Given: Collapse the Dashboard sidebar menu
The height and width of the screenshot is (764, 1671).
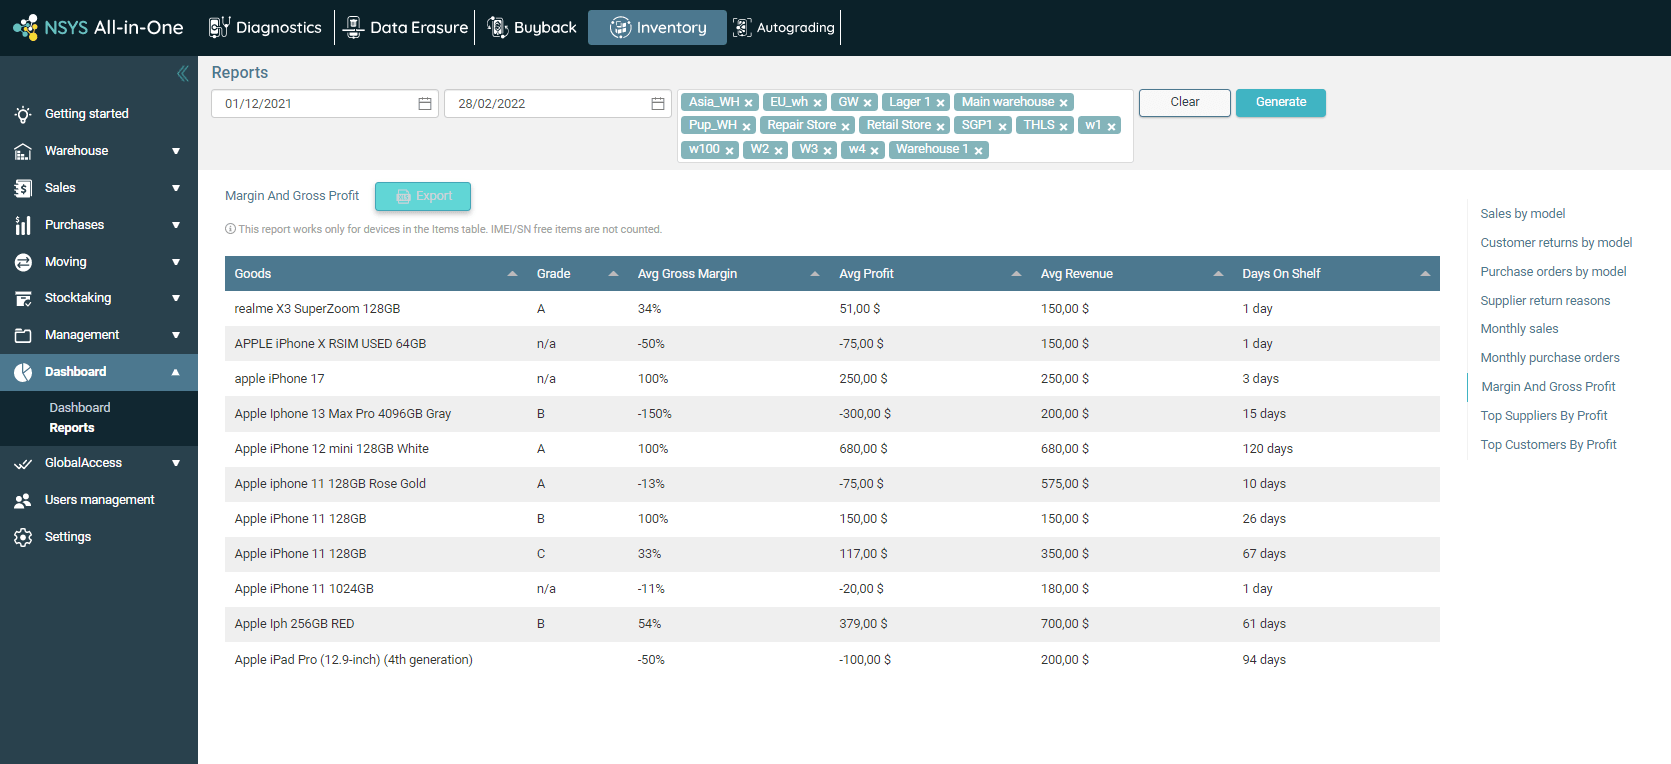Looking at the screenshot, I should pyautogui.click(x=99, y=372).
